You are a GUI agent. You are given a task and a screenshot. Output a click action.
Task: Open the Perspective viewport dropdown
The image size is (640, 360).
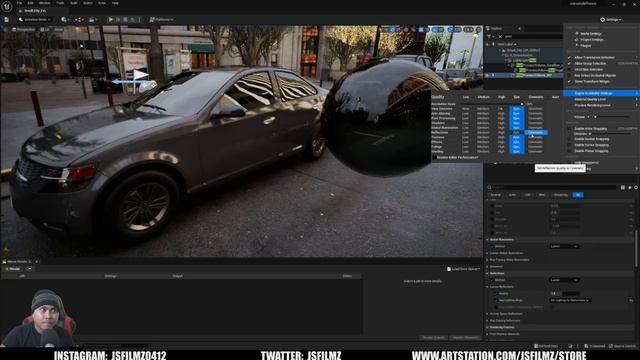[24, 29]
